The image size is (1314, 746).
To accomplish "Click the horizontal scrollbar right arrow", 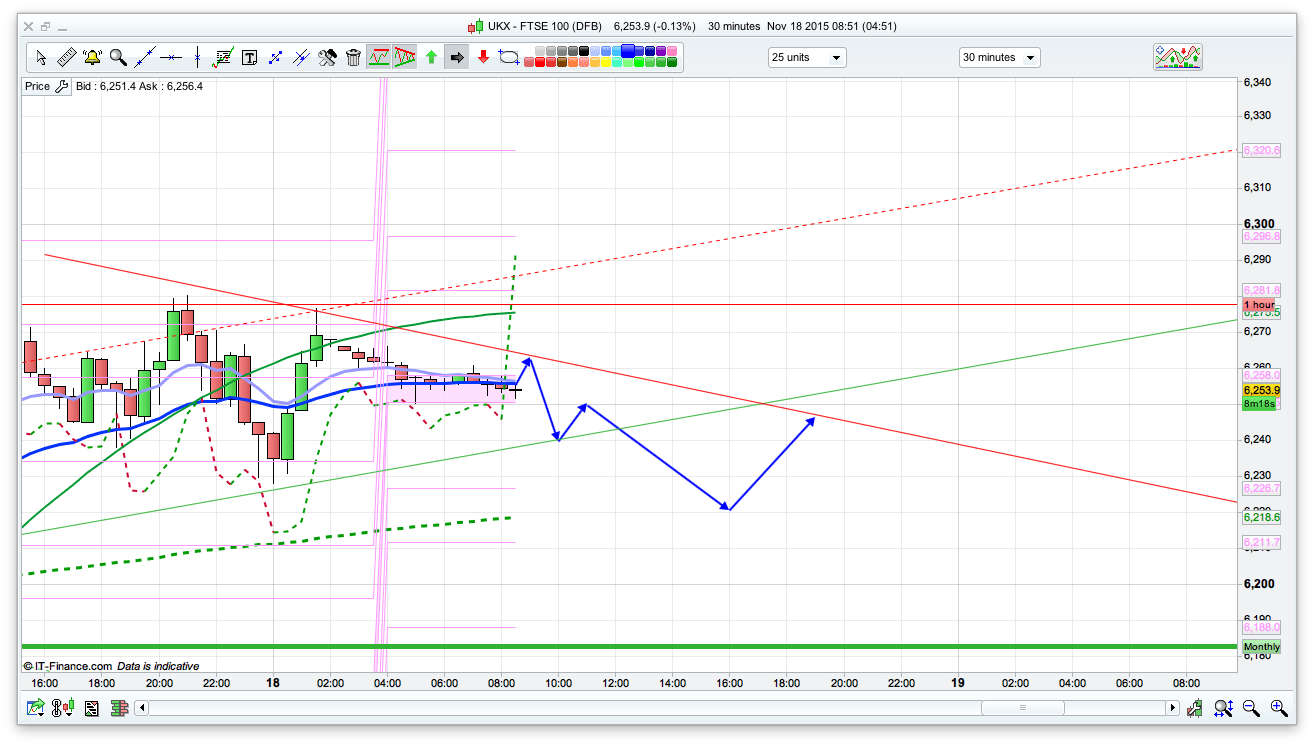I will (x=1172, y=708).
